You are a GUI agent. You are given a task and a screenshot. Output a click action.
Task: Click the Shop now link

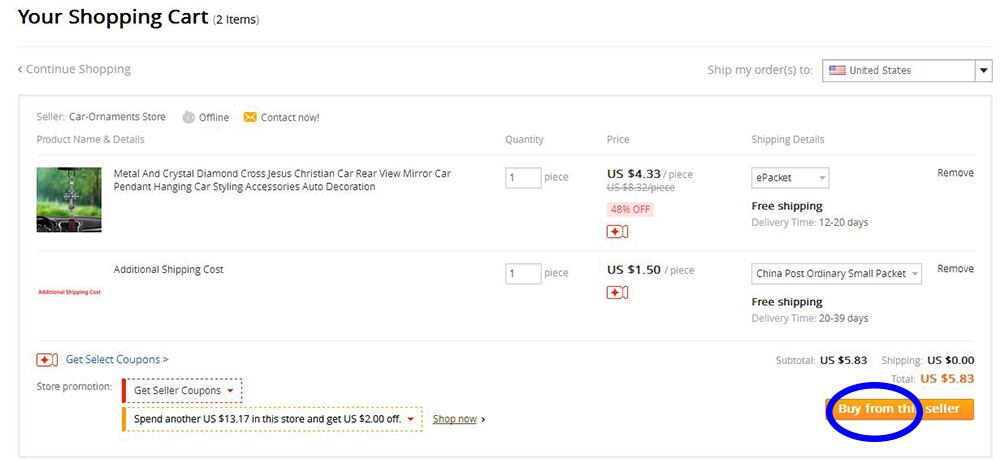point(455,419)
